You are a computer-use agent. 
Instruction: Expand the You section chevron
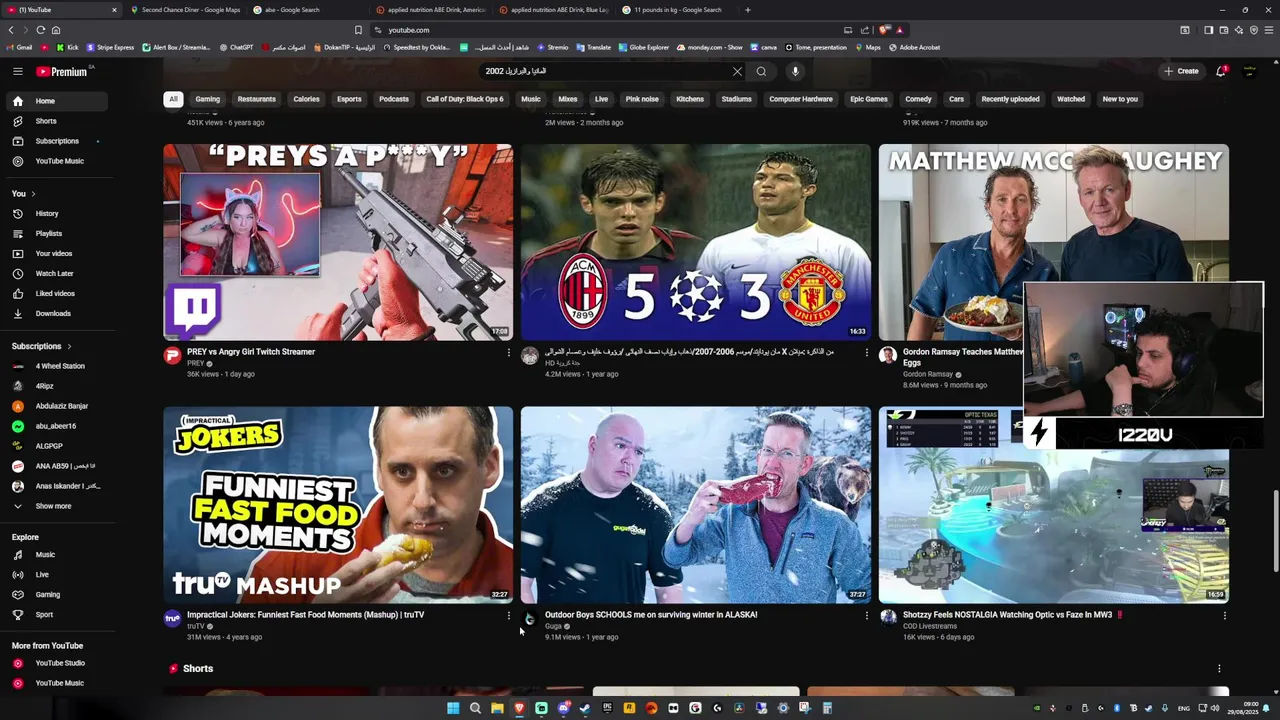(33, 194)
